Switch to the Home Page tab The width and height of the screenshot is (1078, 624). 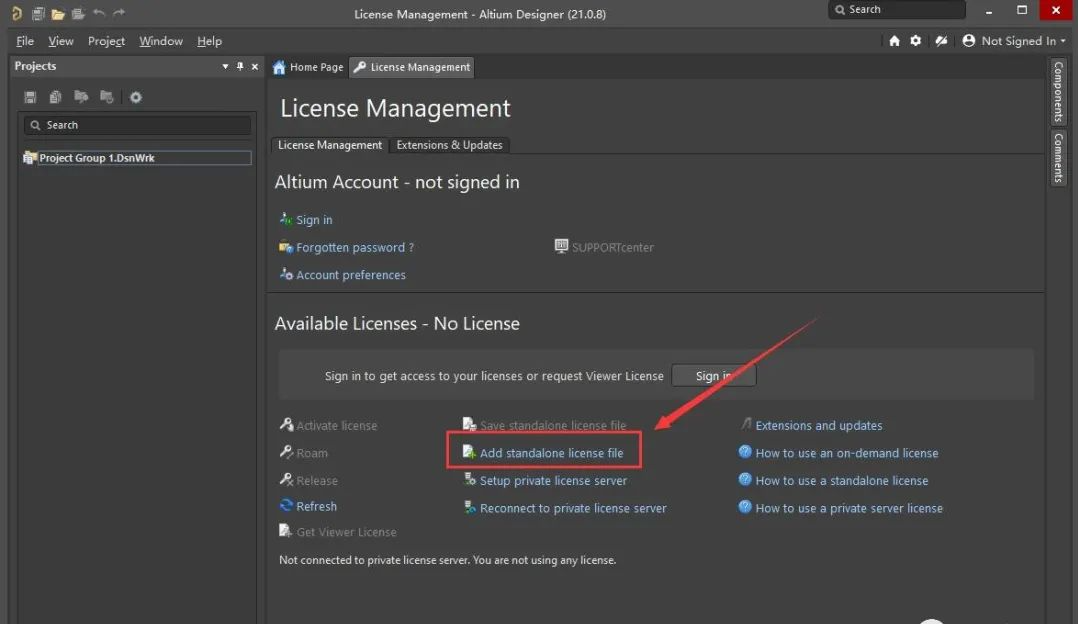(308, 67)
